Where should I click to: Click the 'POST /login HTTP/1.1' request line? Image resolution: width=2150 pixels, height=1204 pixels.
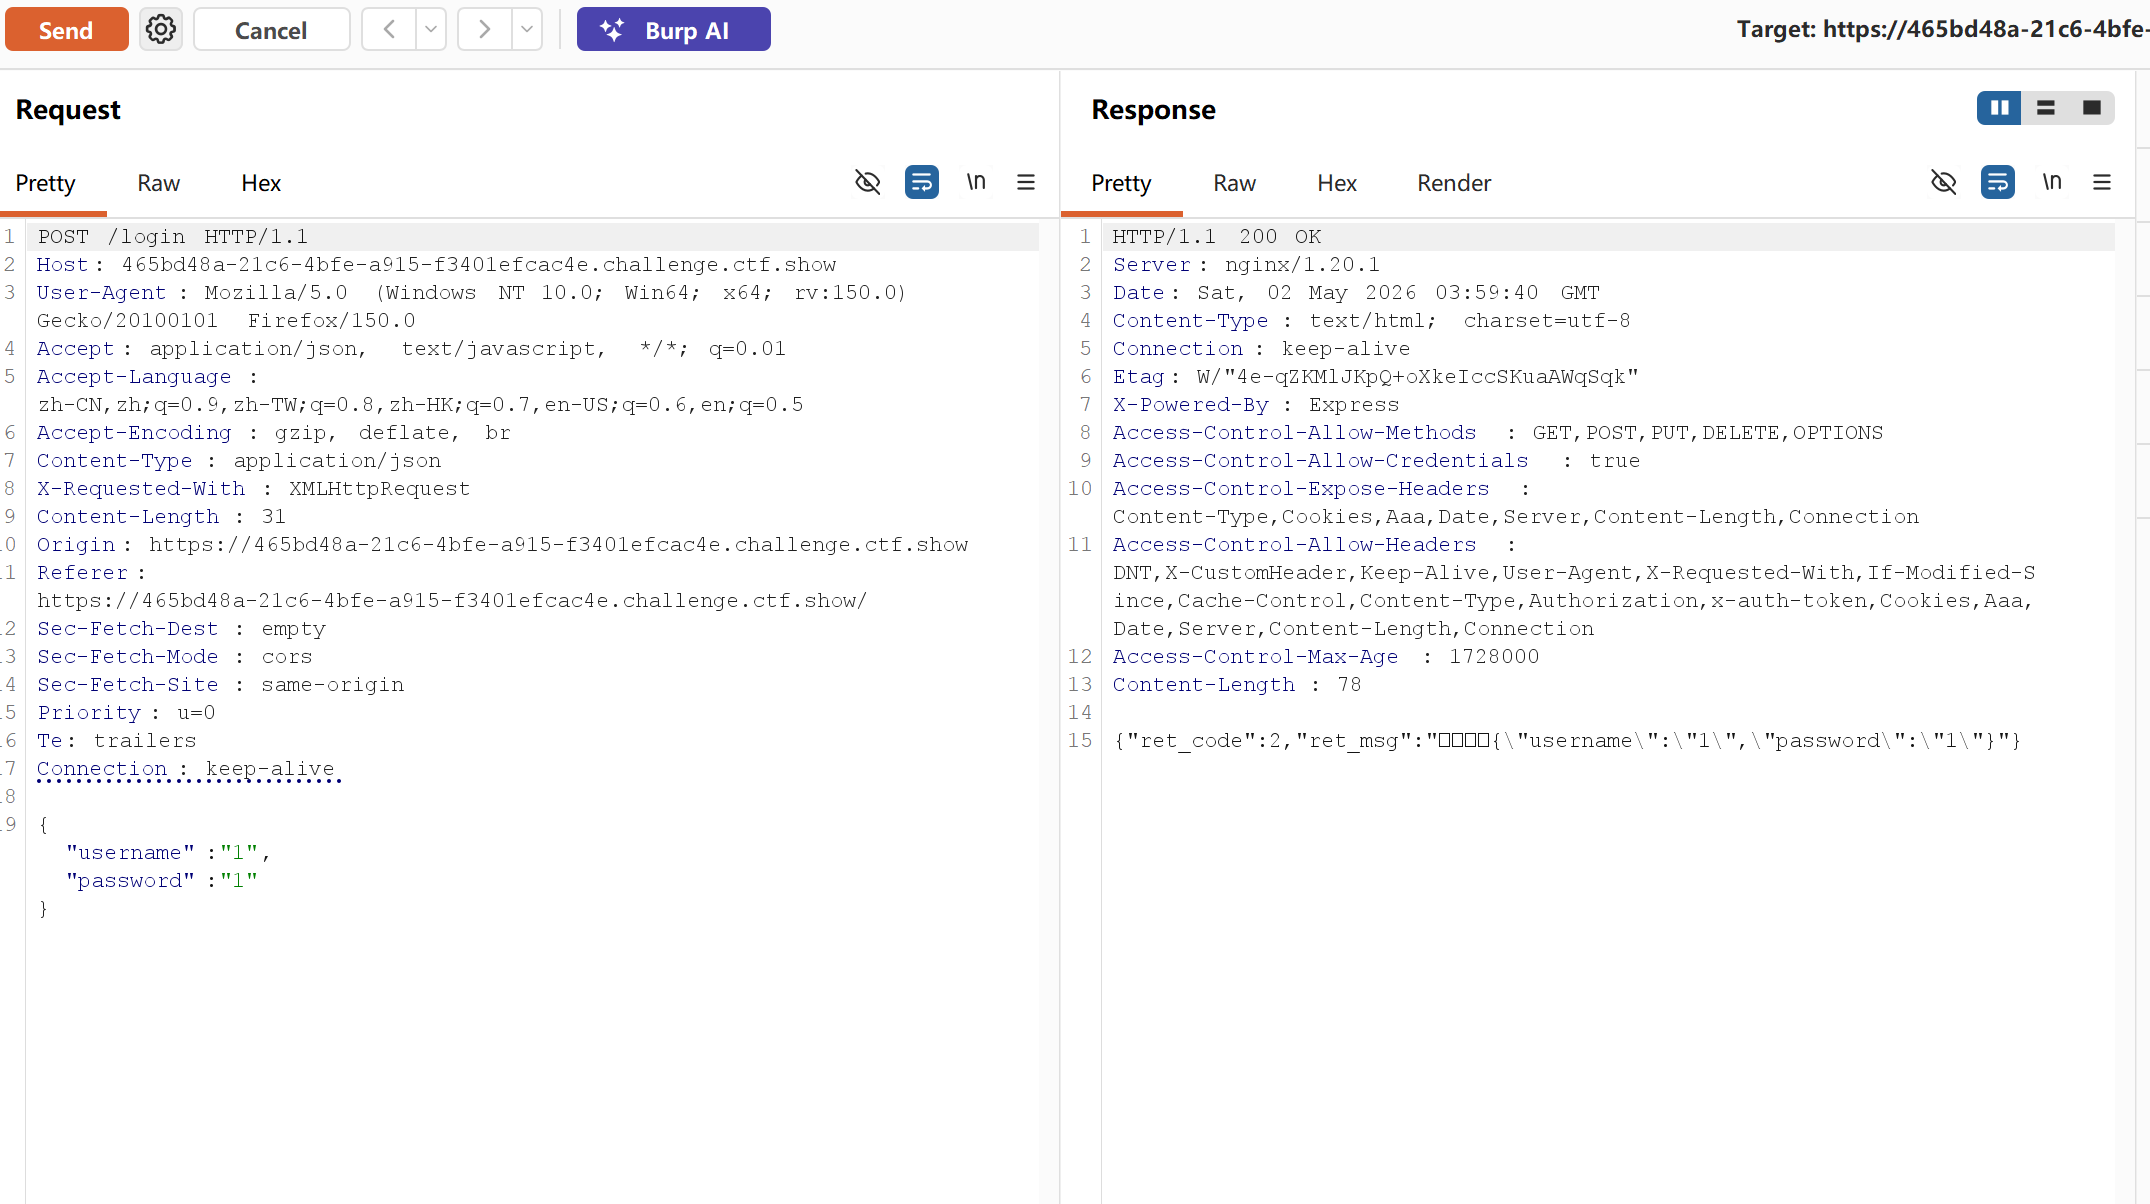(173, 237)
